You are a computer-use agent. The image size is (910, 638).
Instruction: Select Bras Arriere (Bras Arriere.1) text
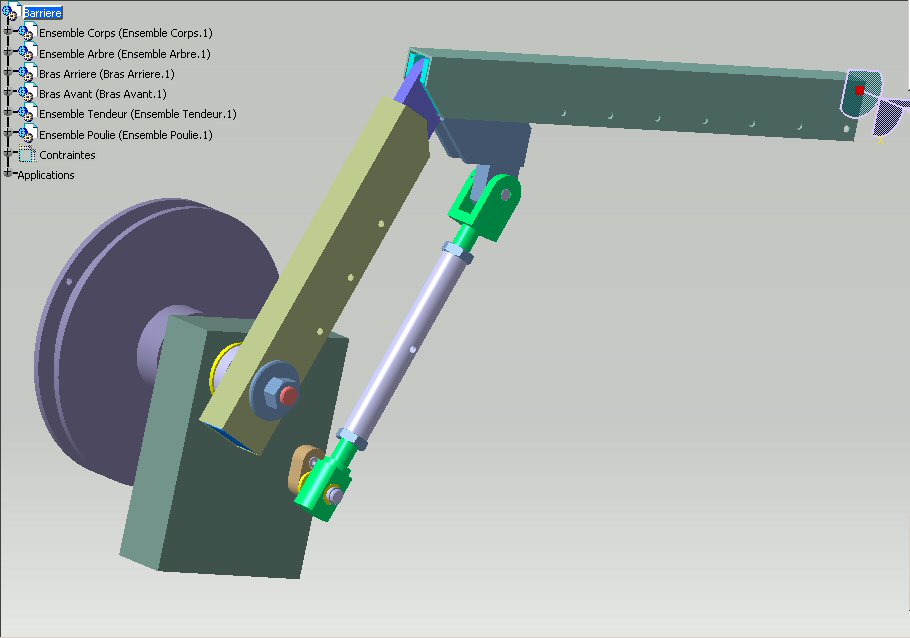pyautogui.click(x=106, y=74)
